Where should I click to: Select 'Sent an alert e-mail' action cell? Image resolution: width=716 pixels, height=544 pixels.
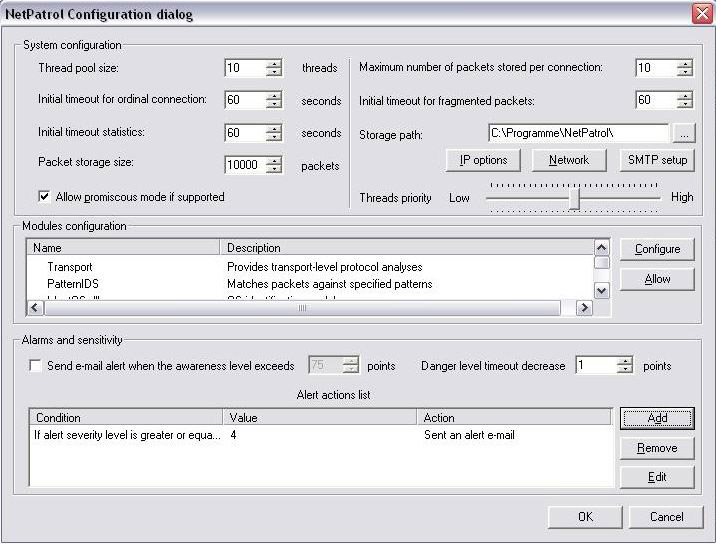pyautogui.click(x=469, y=435)
